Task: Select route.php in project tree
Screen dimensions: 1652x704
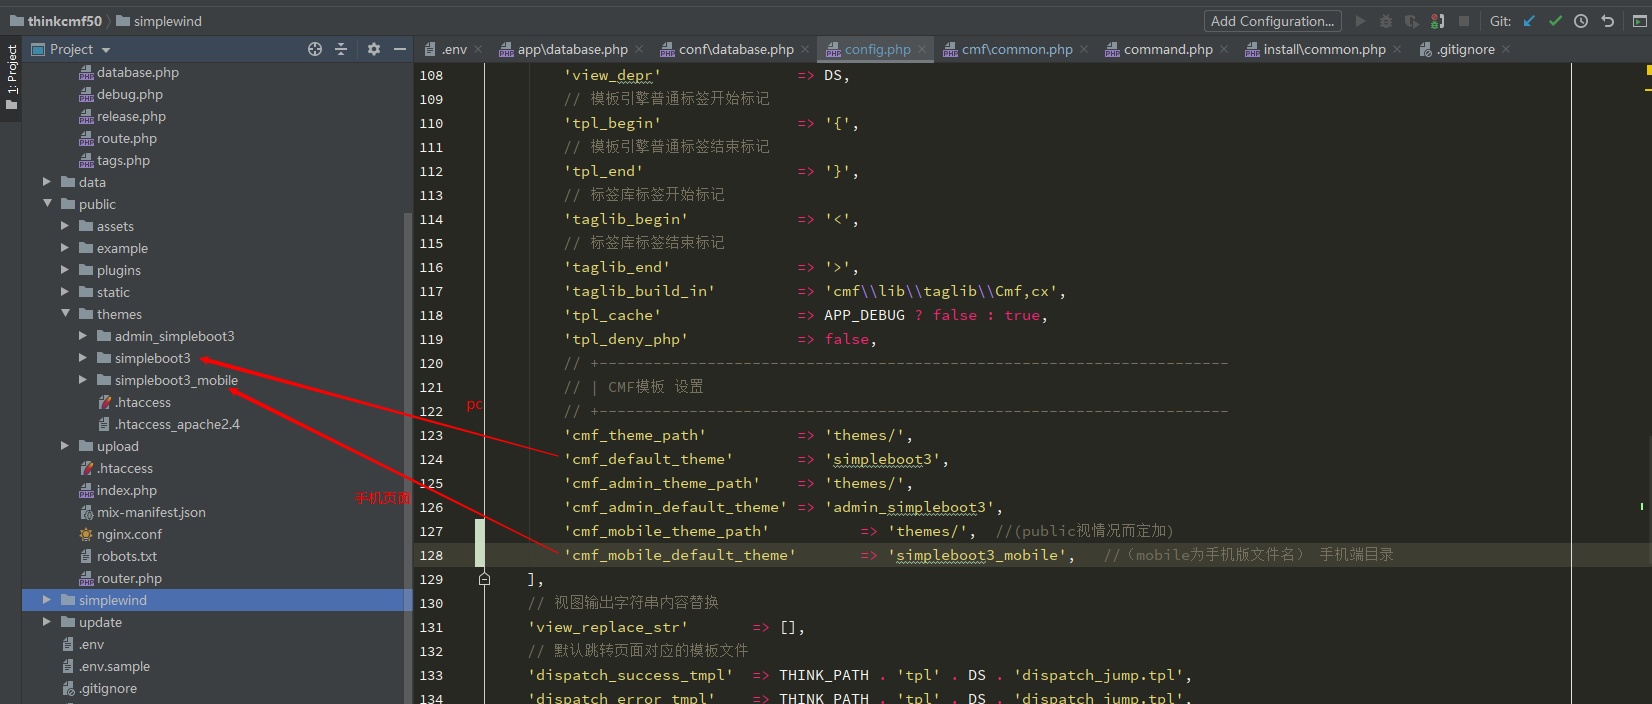Action: click(x=126, y=138)
